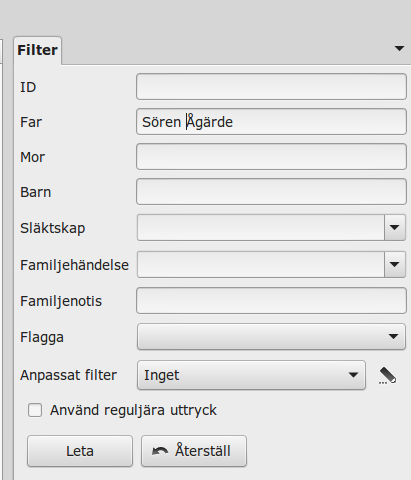The width and height of the screenshot is (411, 480).
Task: Click the Använd reguljära uttryck label
Action: coord(133,410)
